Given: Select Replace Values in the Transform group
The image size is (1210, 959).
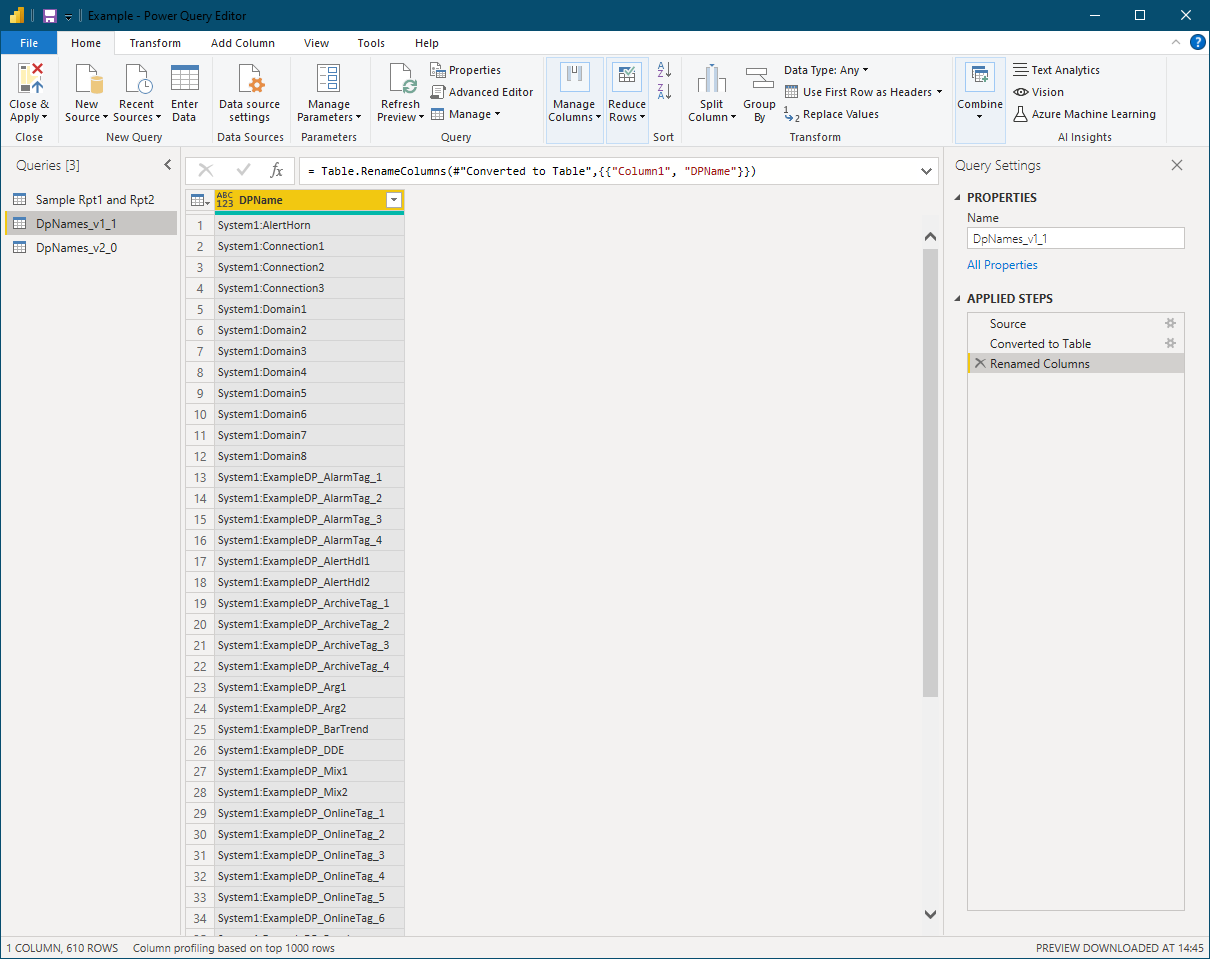Looking at the screenshot, I should point(838,114).
